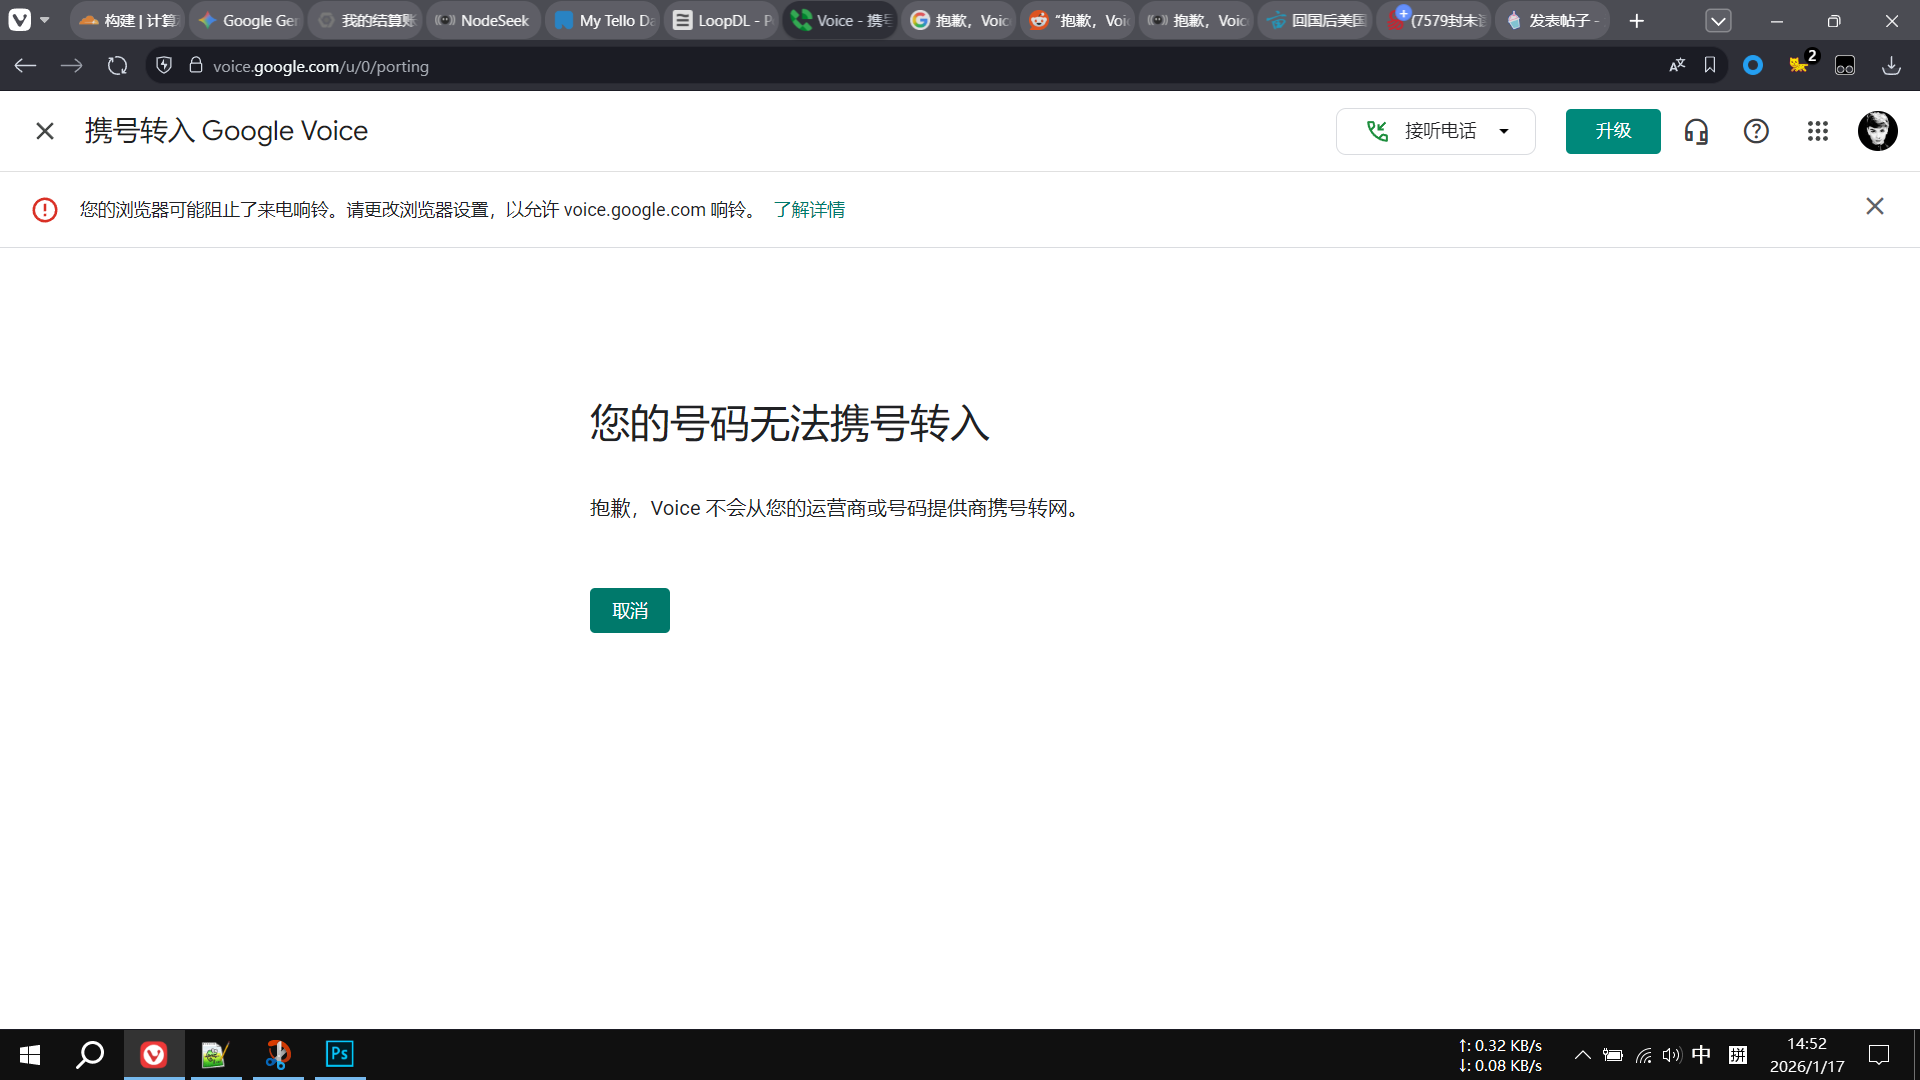The width and height of the screenshot is (1920, 1080).
Task: Close the porting page with X
Action: point(44,131)
